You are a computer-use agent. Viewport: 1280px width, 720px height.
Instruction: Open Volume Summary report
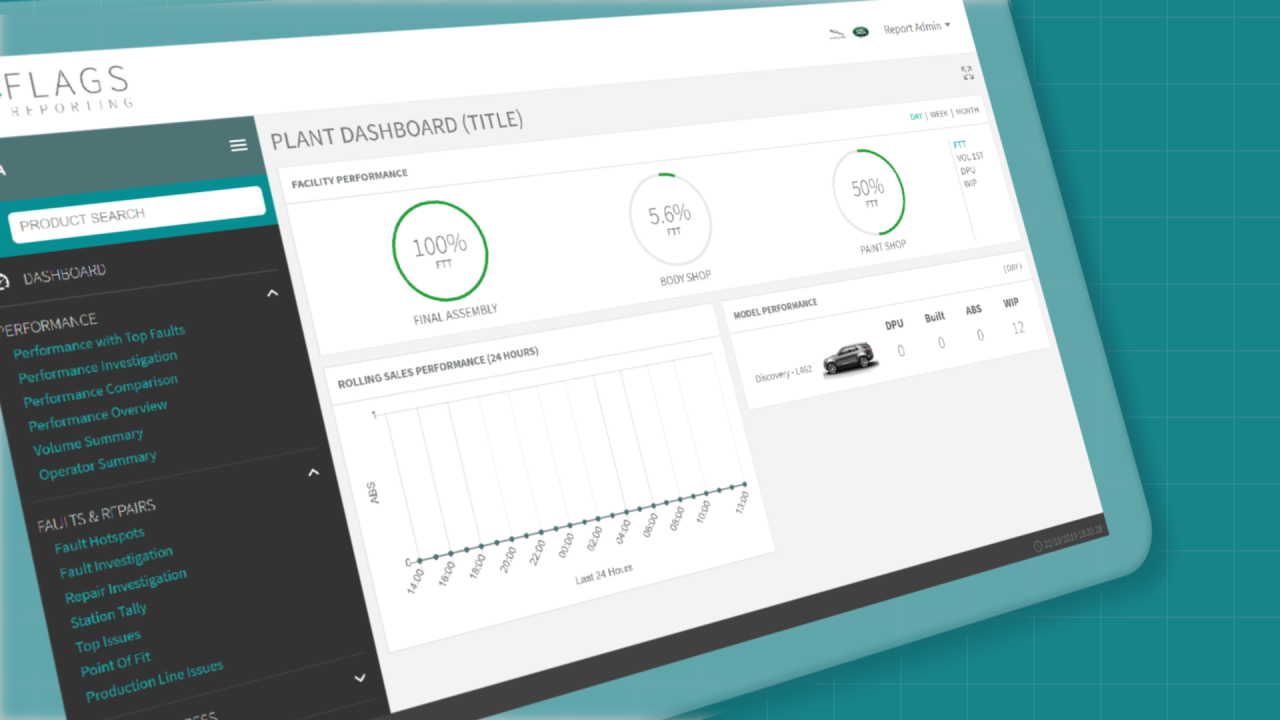(88, 442)
